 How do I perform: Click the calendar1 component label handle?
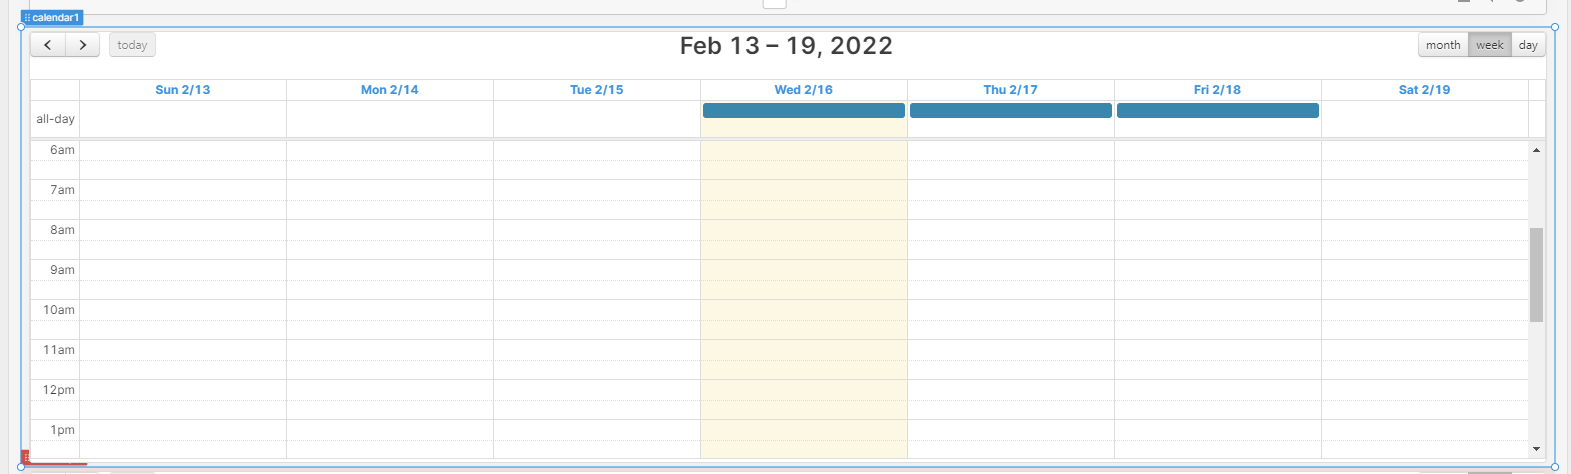point(52,18)
